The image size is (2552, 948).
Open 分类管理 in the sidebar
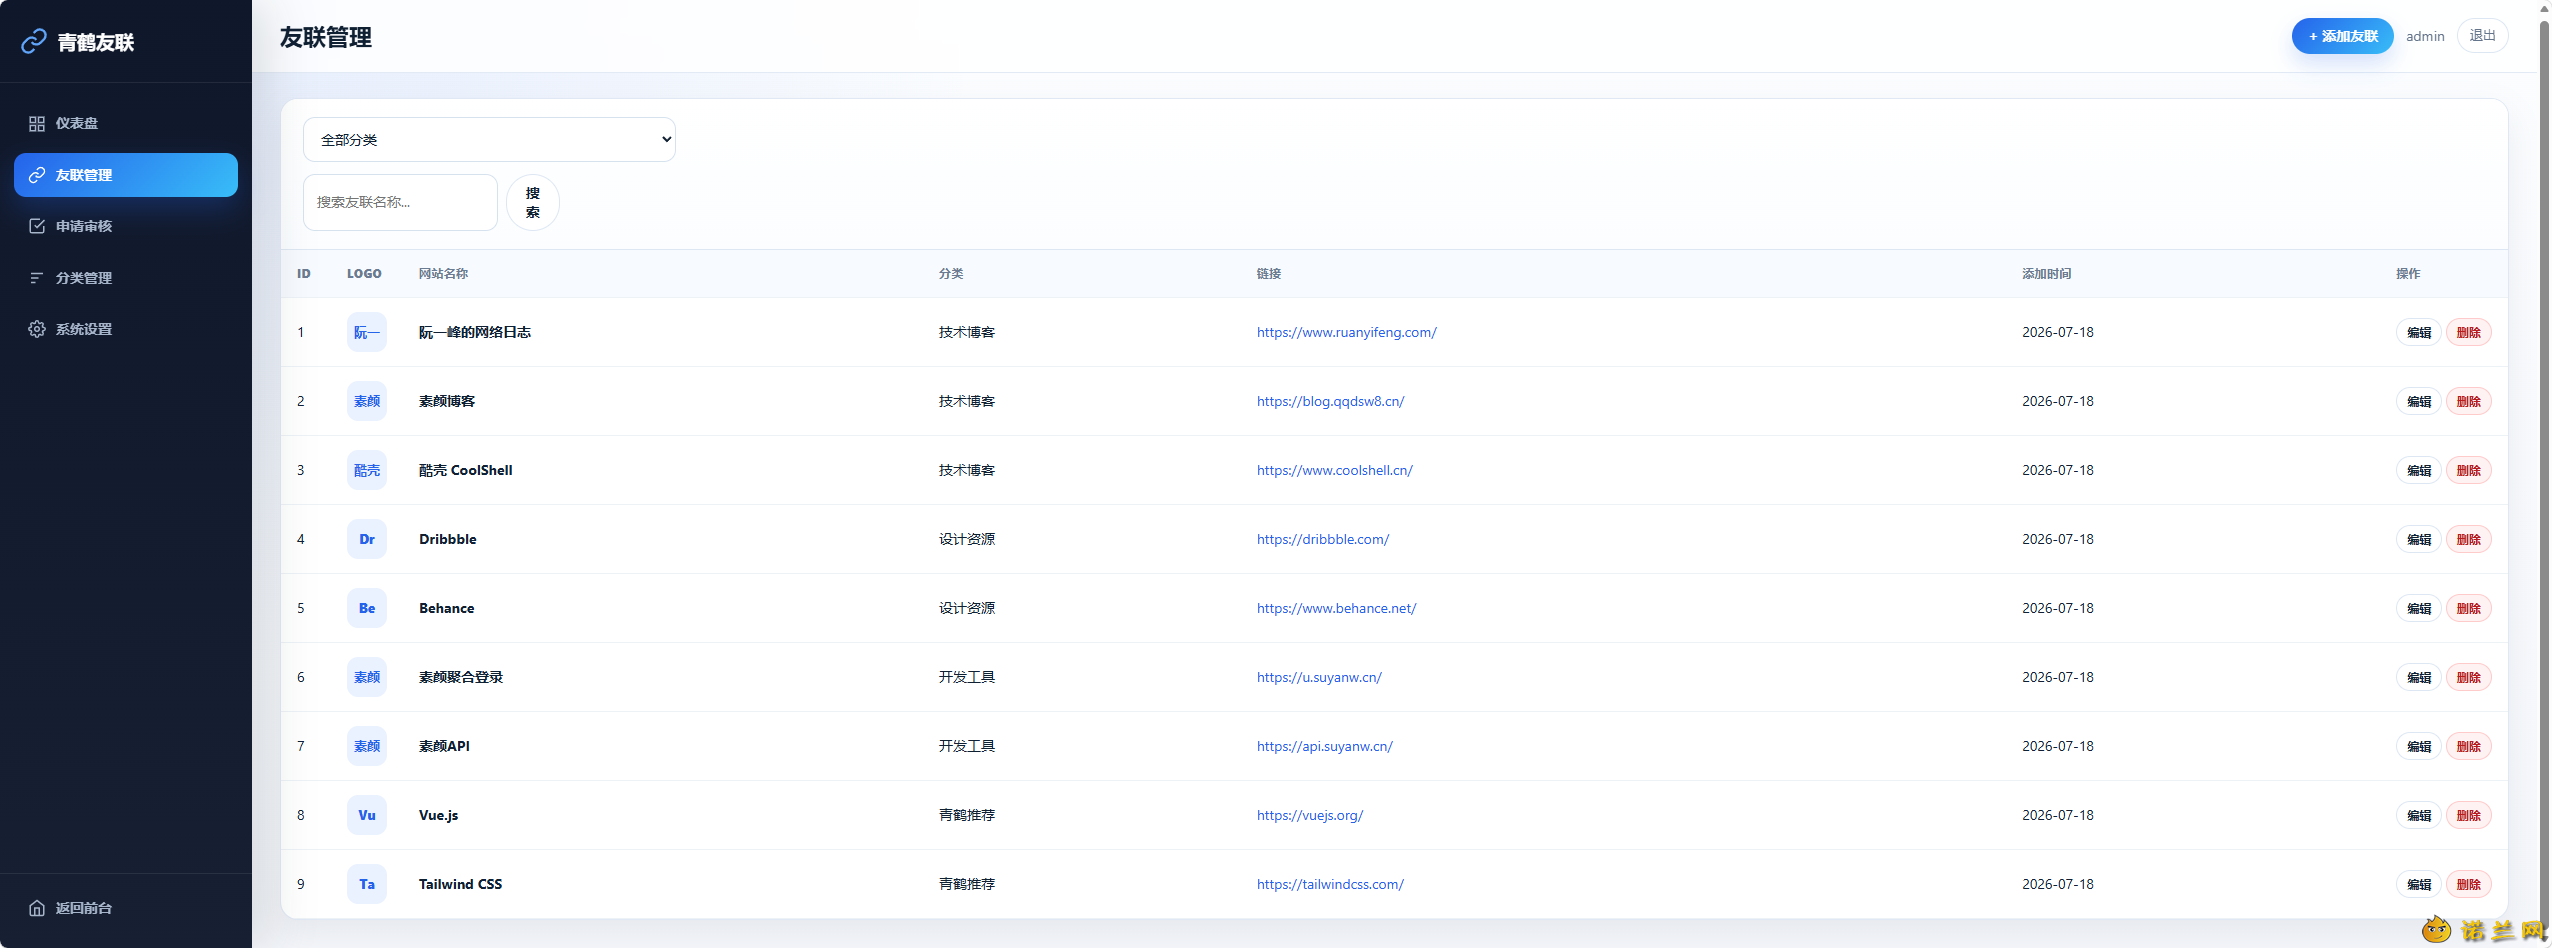click(126, 278)
